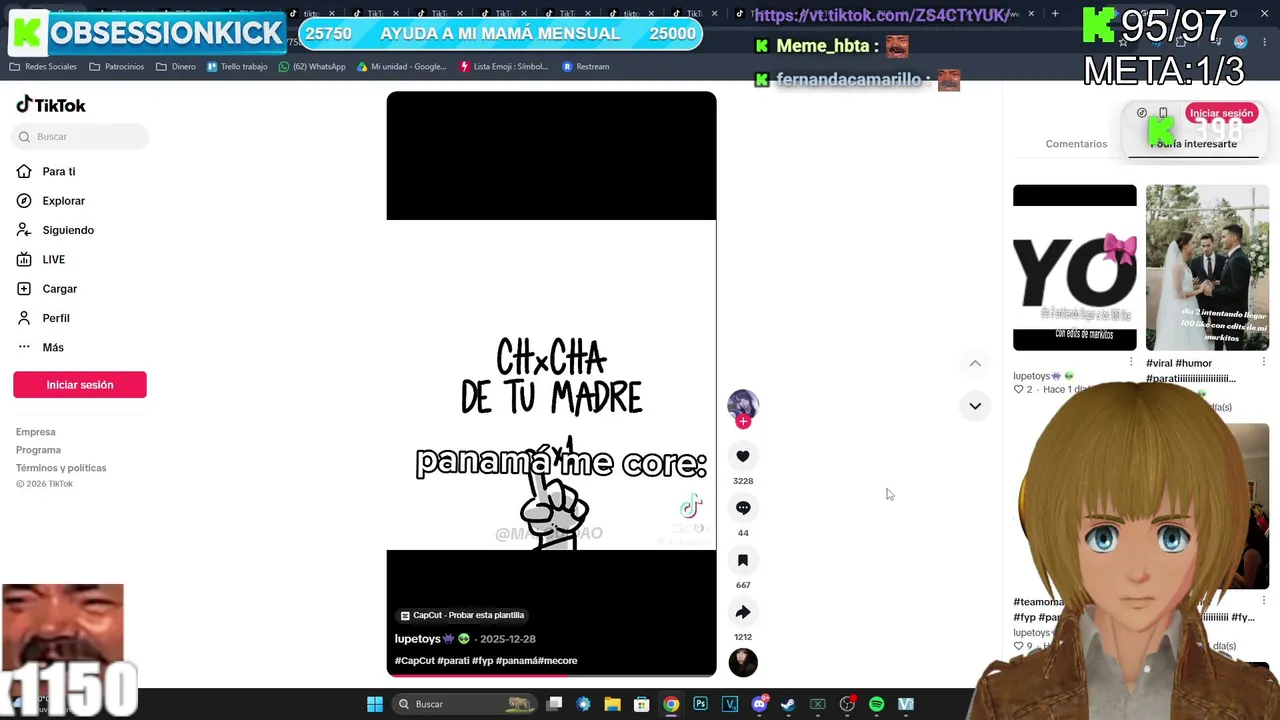Click the taskbar Buscar search box

(x=465, y=704)
